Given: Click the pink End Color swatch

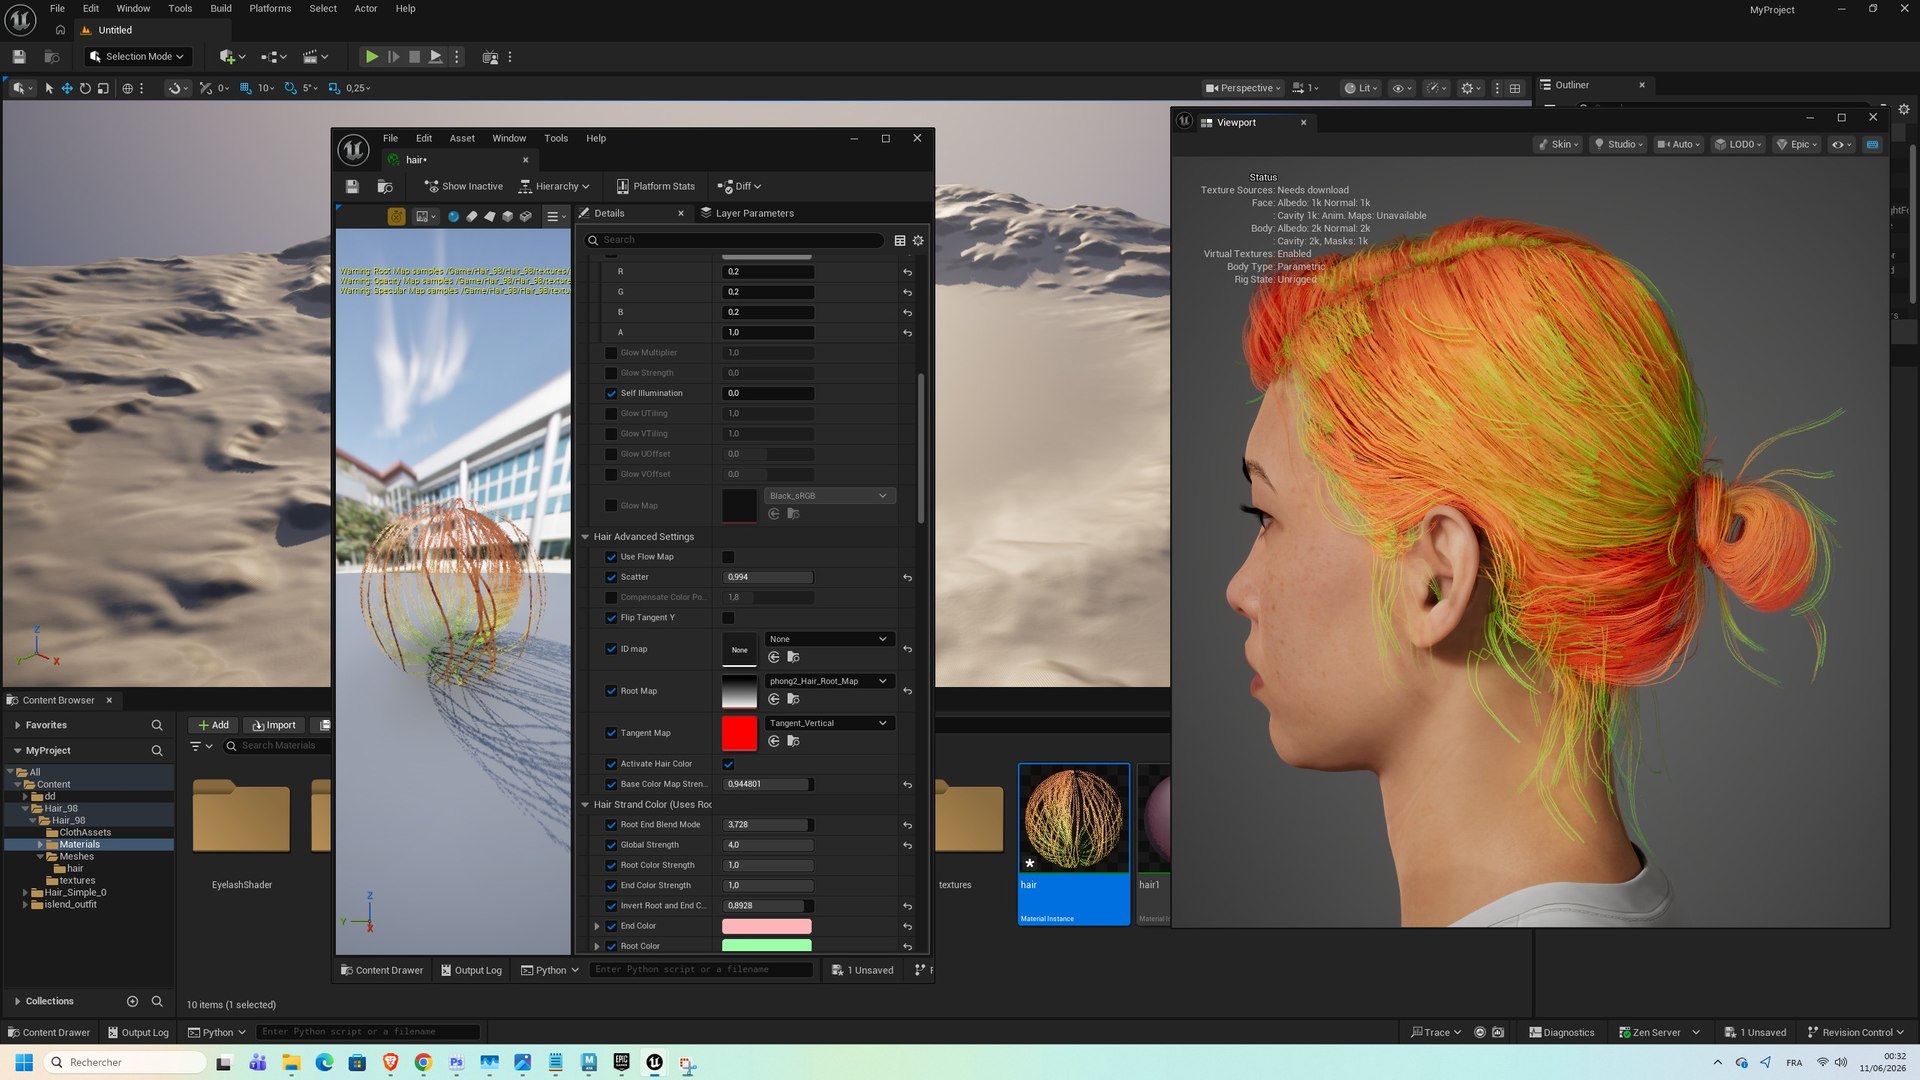Looking at the screenshot, I should point(767,926).
